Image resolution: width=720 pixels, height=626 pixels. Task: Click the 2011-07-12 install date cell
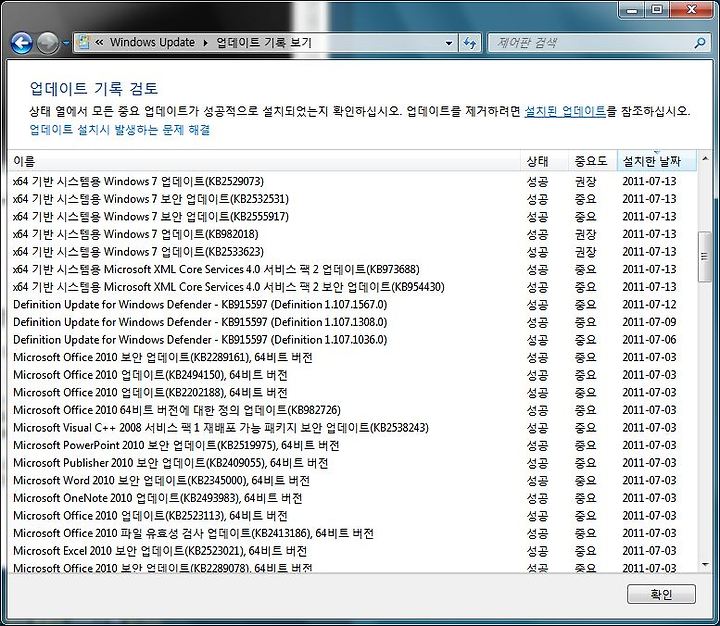point(649,305)
